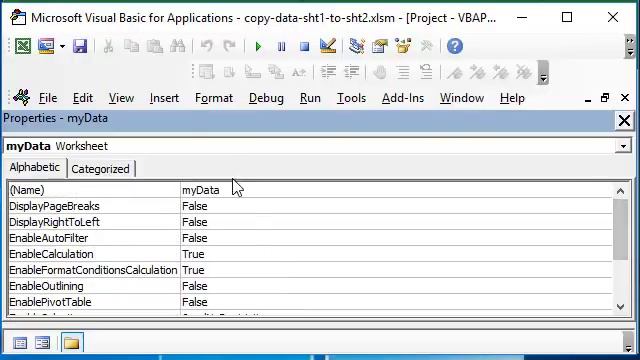Select the DisplayRightToLeft property row
640x360 pixels.
[310, 222]
